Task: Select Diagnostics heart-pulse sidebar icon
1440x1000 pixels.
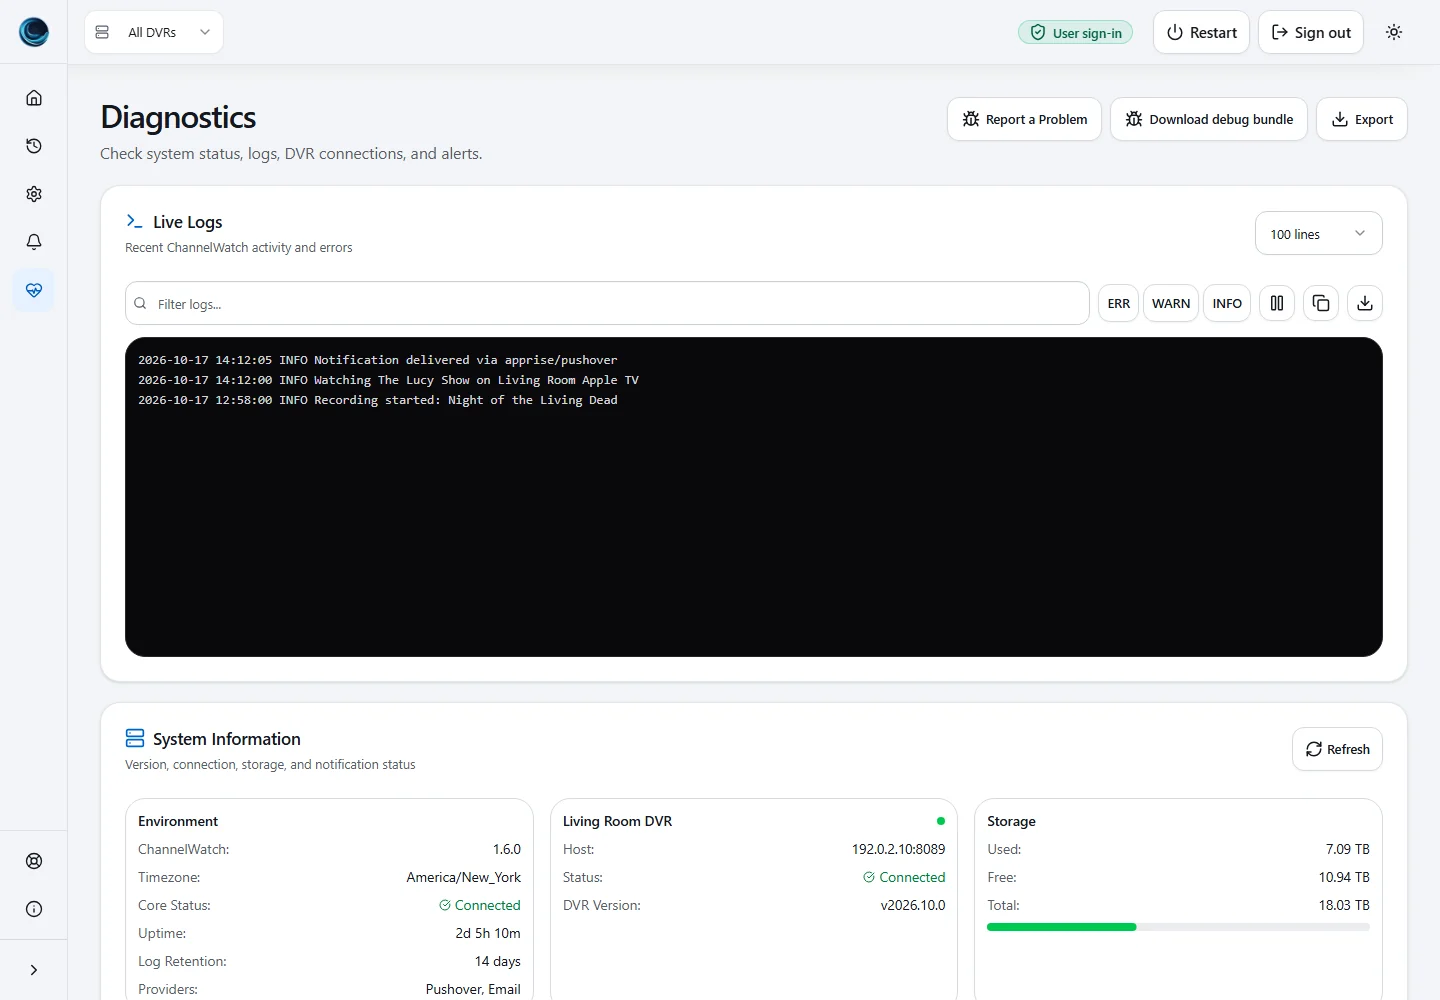Action: coord(34,290)
